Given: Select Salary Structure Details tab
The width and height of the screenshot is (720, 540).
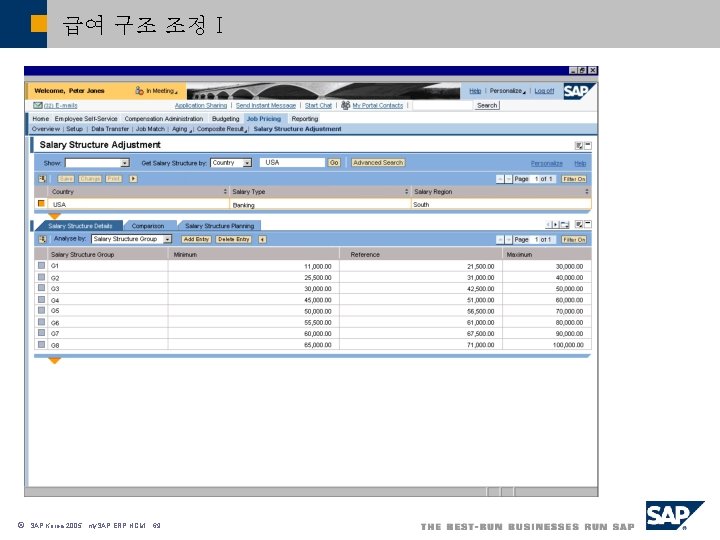Looking at the screenshot, I should click(x=80, y=225).
